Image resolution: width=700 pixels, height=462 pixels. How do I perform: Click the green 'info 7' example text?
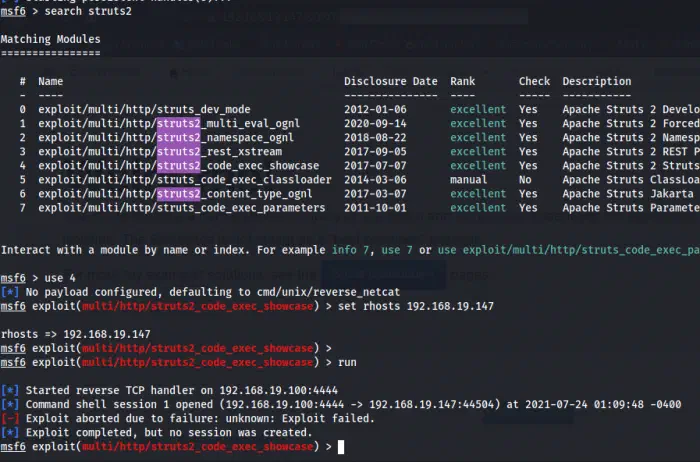coord(350,250)
